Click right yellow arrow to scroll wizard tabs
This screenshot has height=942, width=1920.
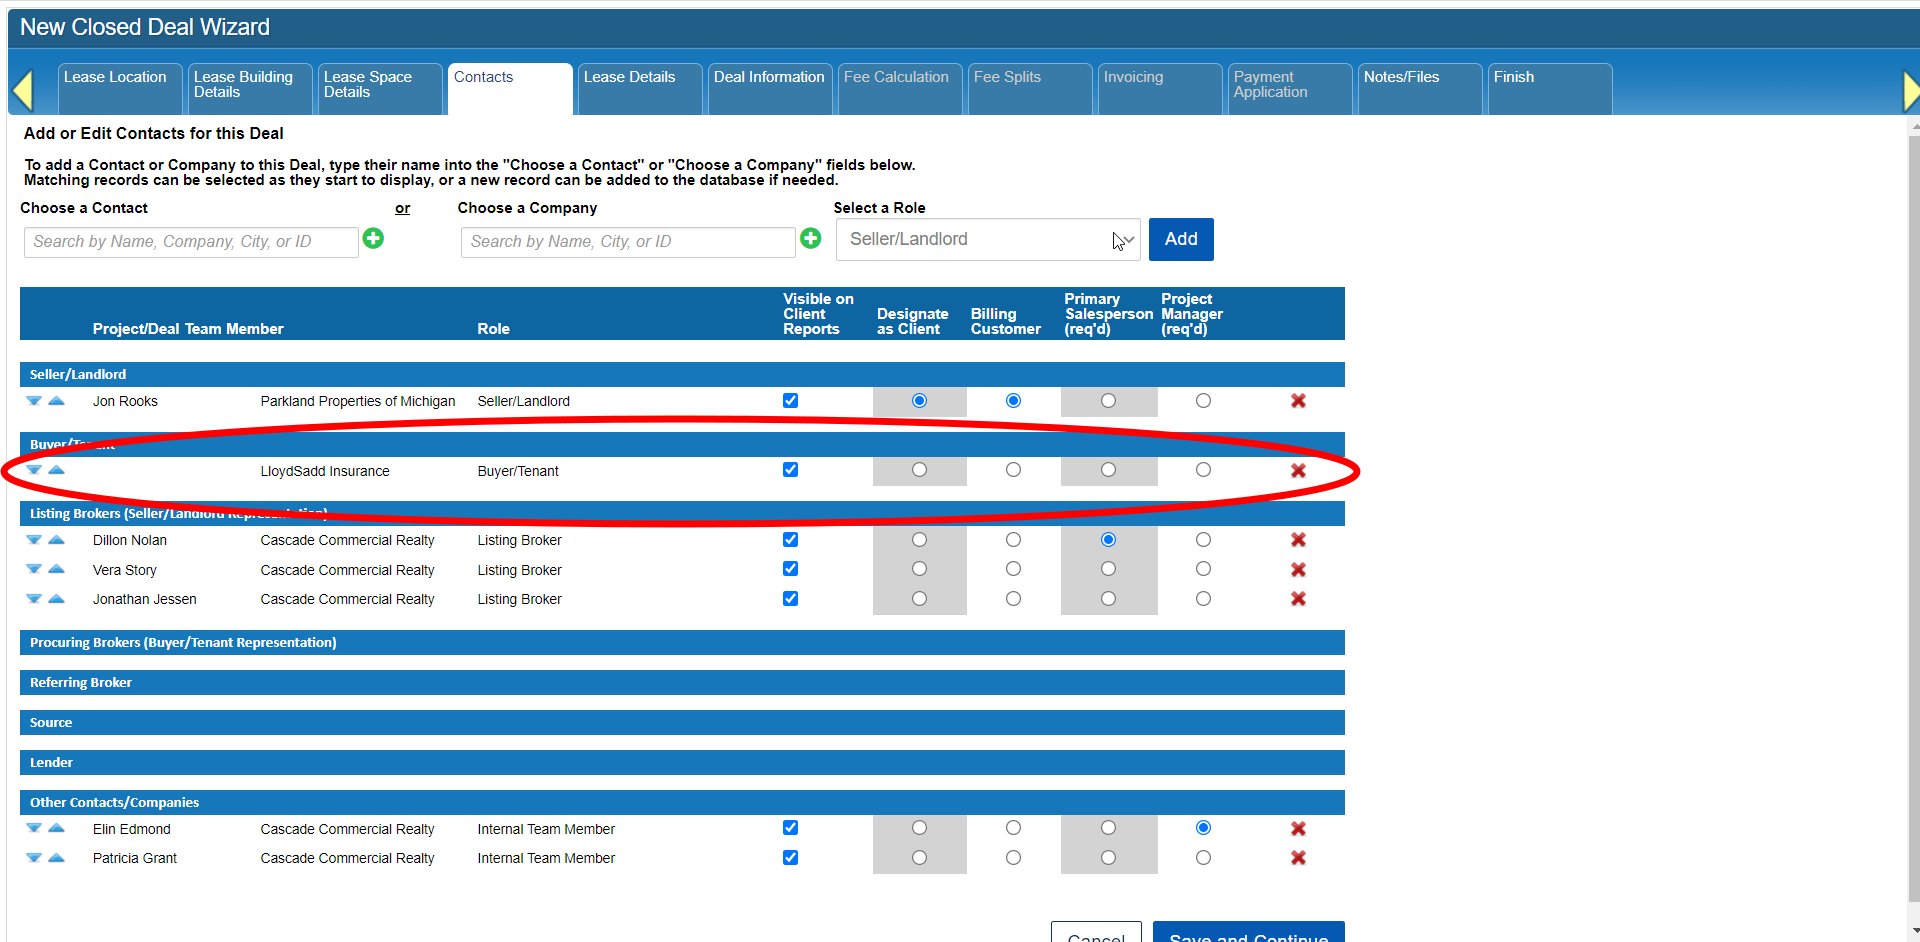[1911, 90]
